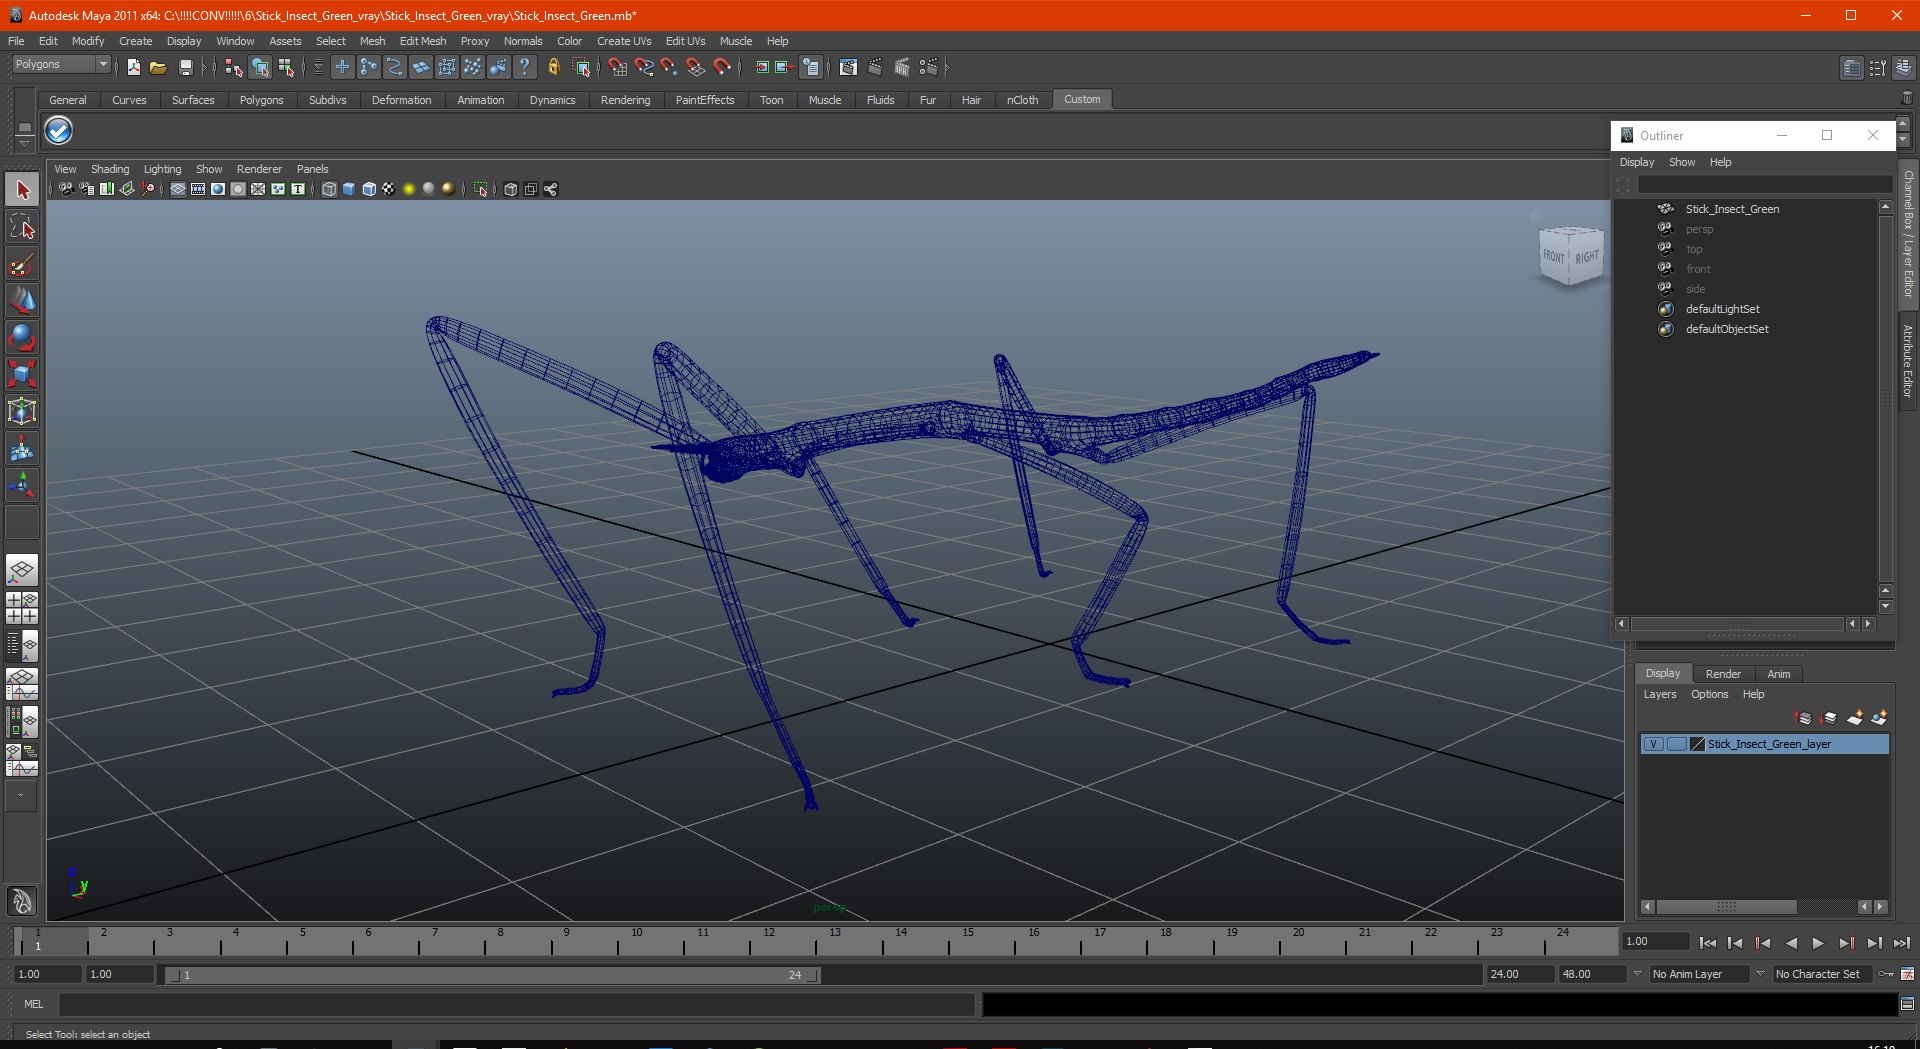The height and width of the screenshot is (1049, 1920).
Task: Select the arrow Select Tool in toolbox
Action: tap(22, 190)
